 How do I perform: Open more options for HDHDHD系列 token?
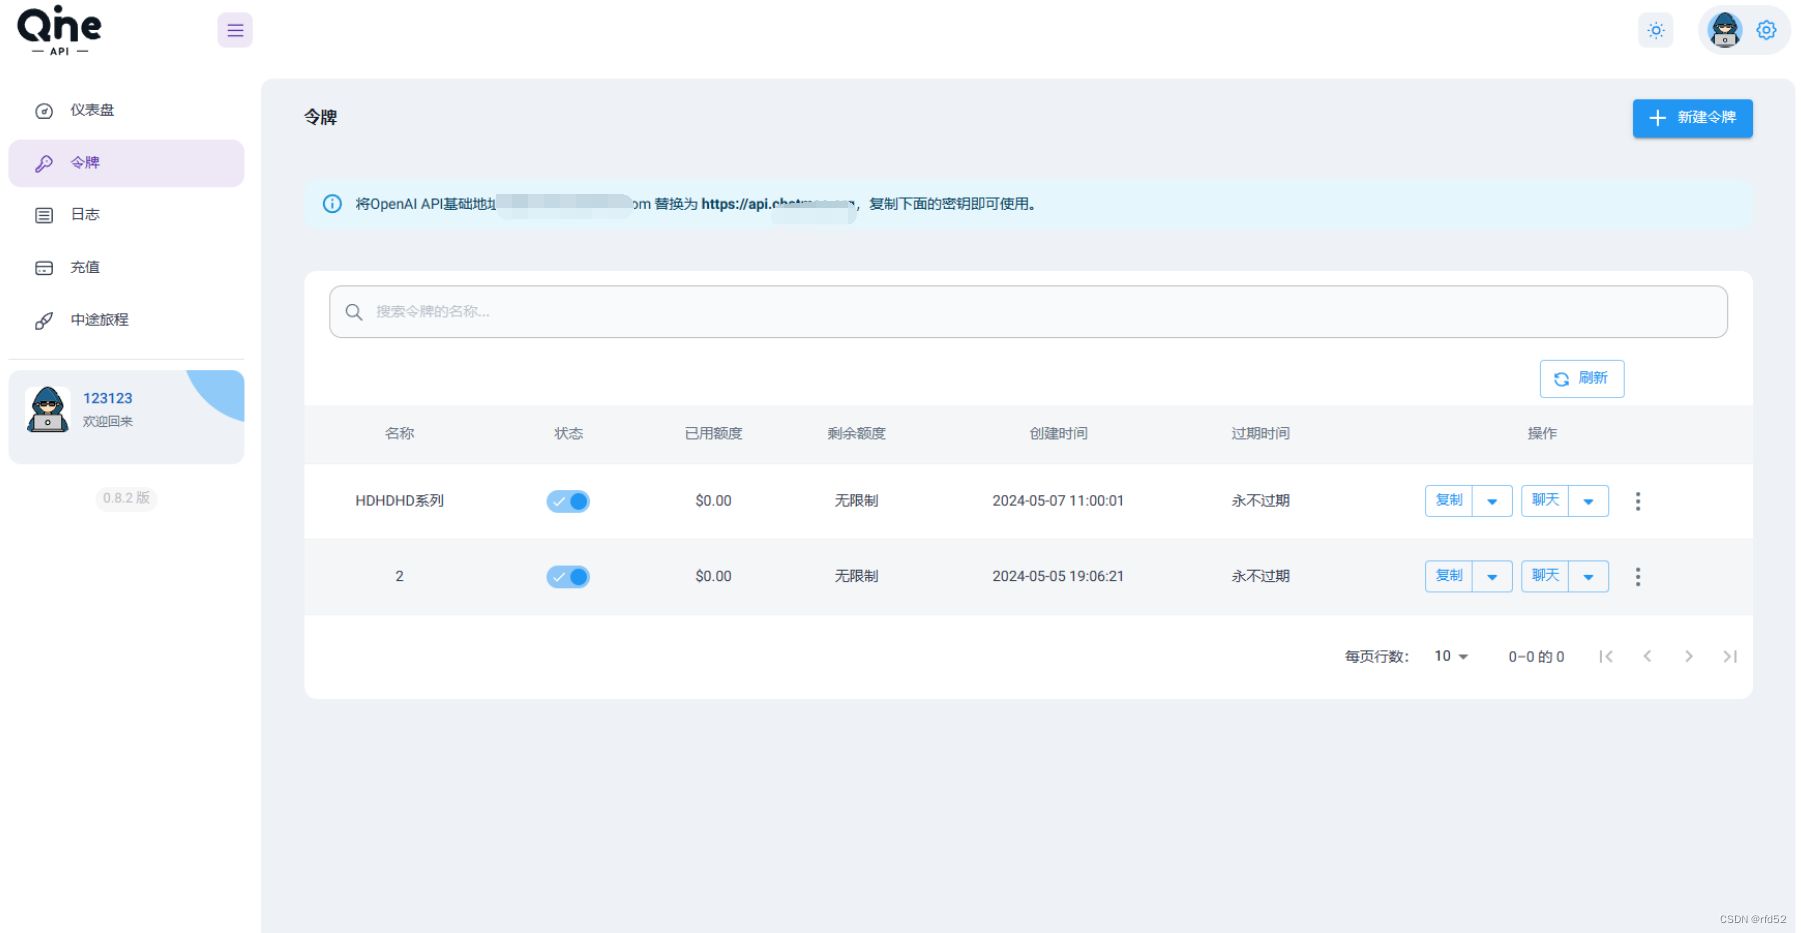tap(1637, 501)
